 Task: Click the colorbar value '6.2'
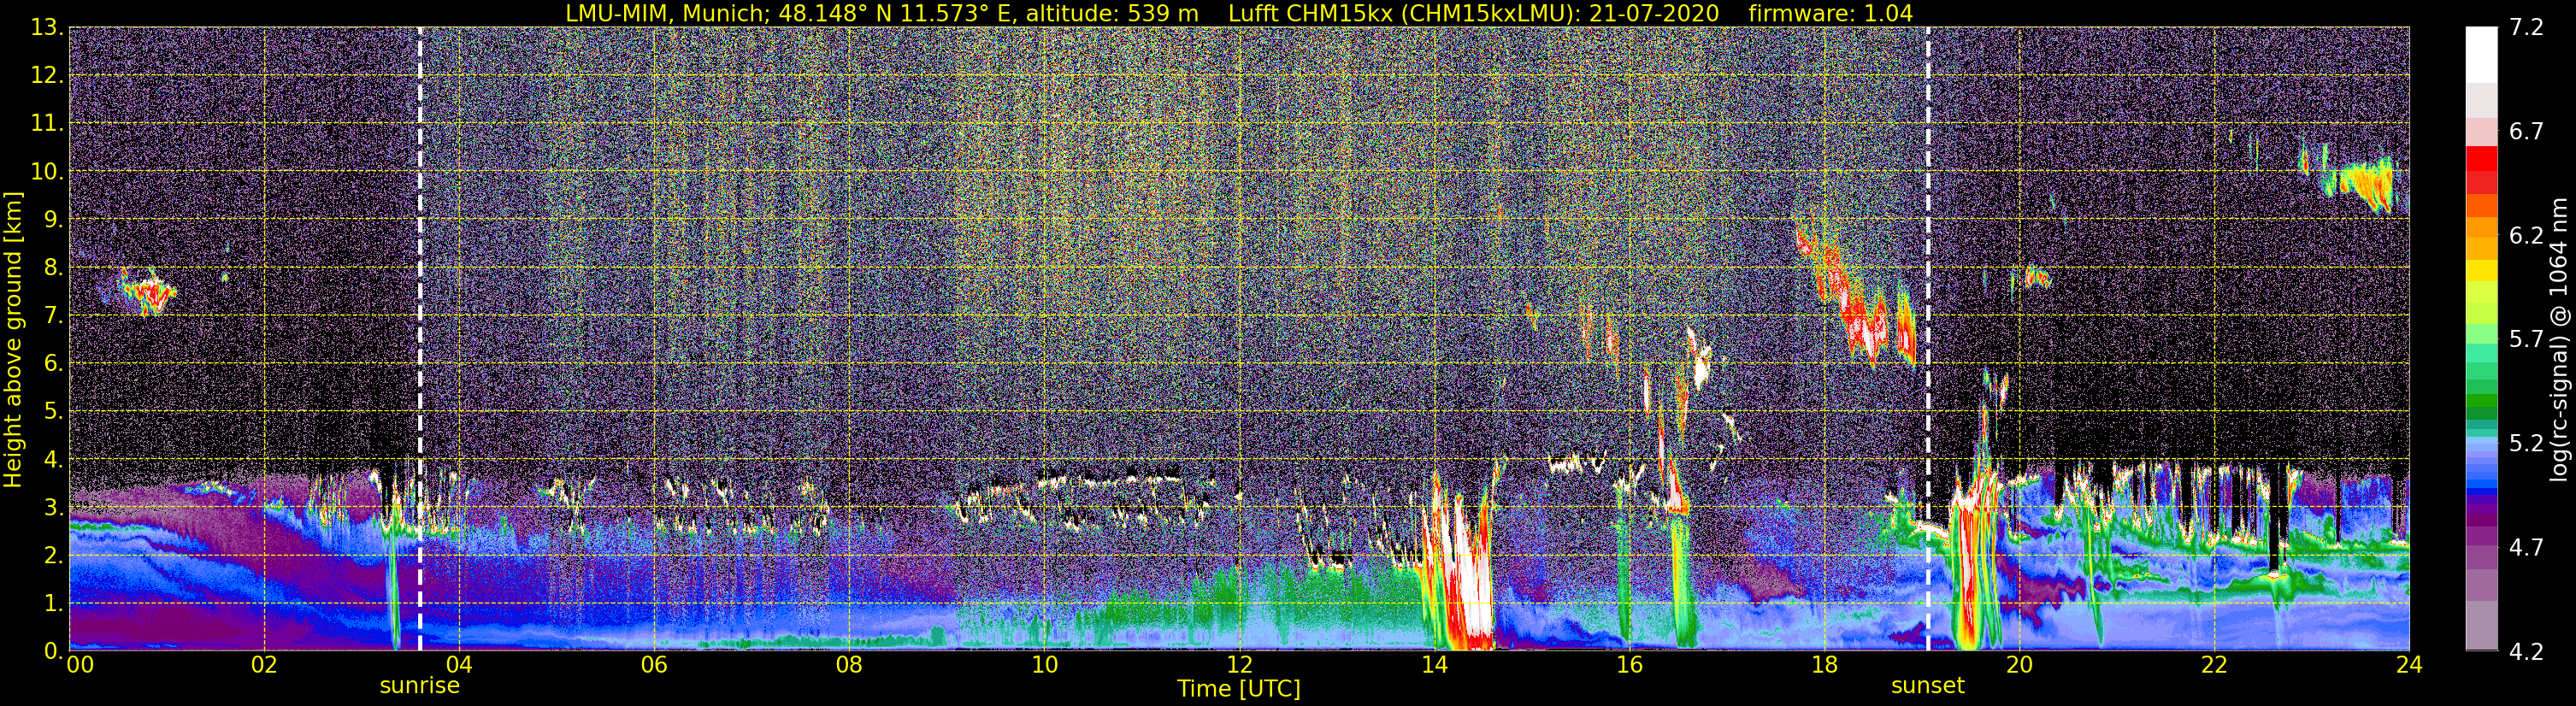click(x=2526, y=235)
